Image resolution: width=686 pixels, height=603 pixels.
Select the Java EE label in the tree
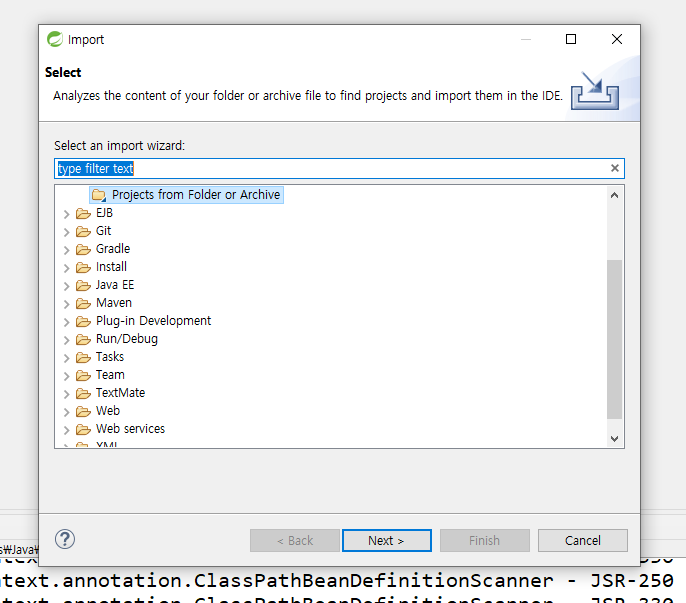[x=115, y=285]
